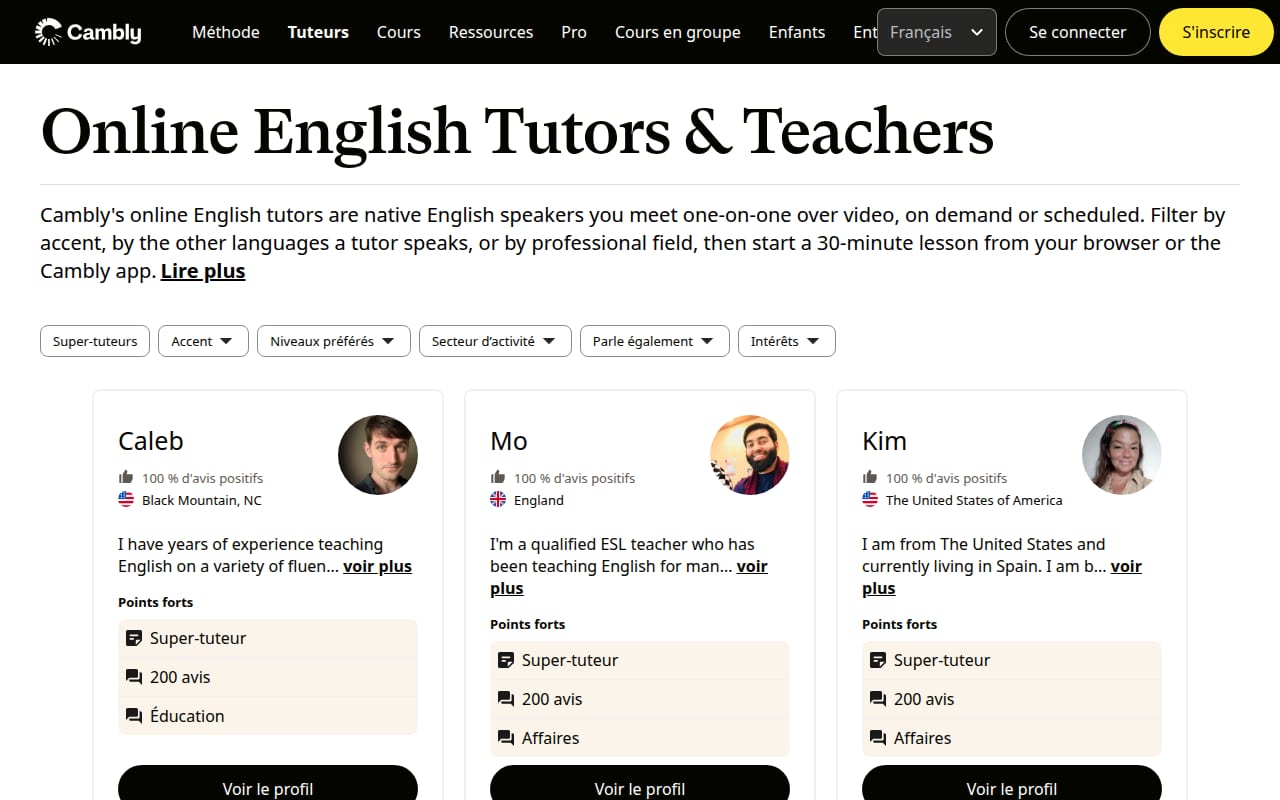Open the Accent filter dropdown
The height and width of the screenshot is (800, 1280).
point(203,341)
